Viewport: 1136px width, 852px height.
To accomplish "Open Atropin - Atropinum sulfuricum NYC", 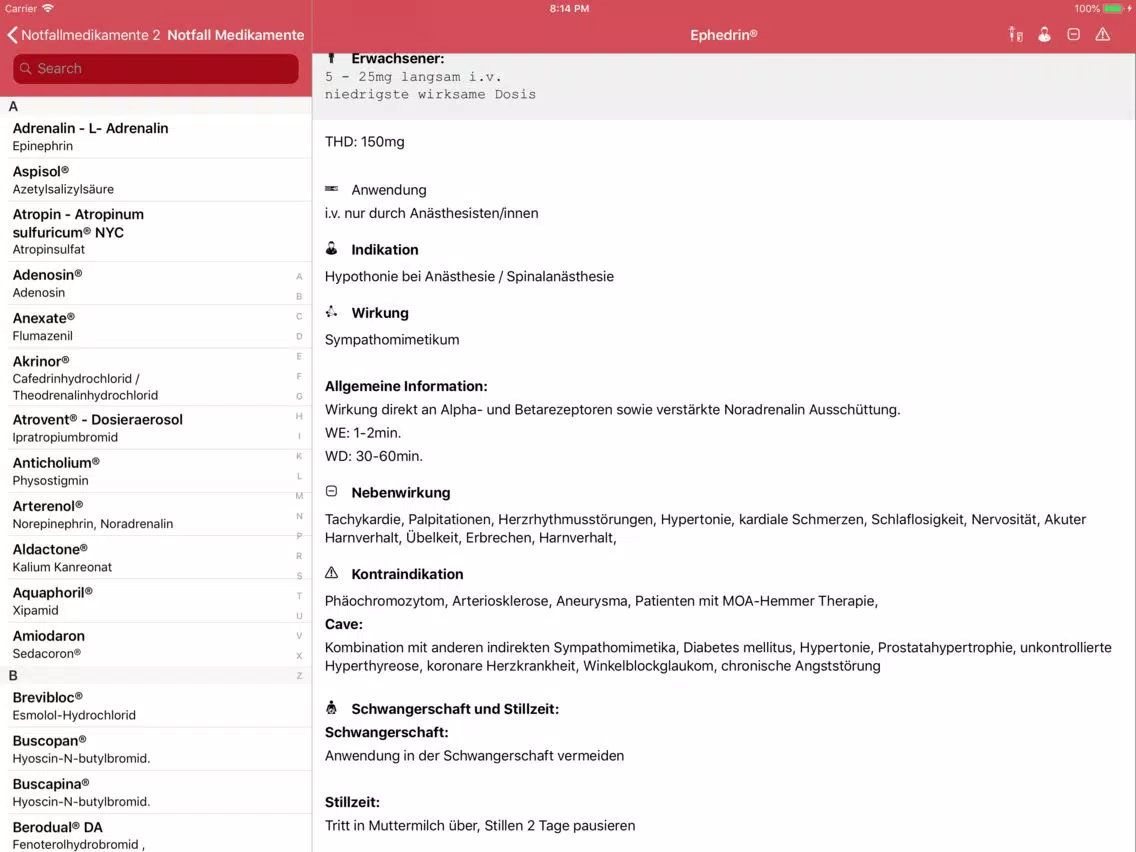I will (x=156, y=231).
